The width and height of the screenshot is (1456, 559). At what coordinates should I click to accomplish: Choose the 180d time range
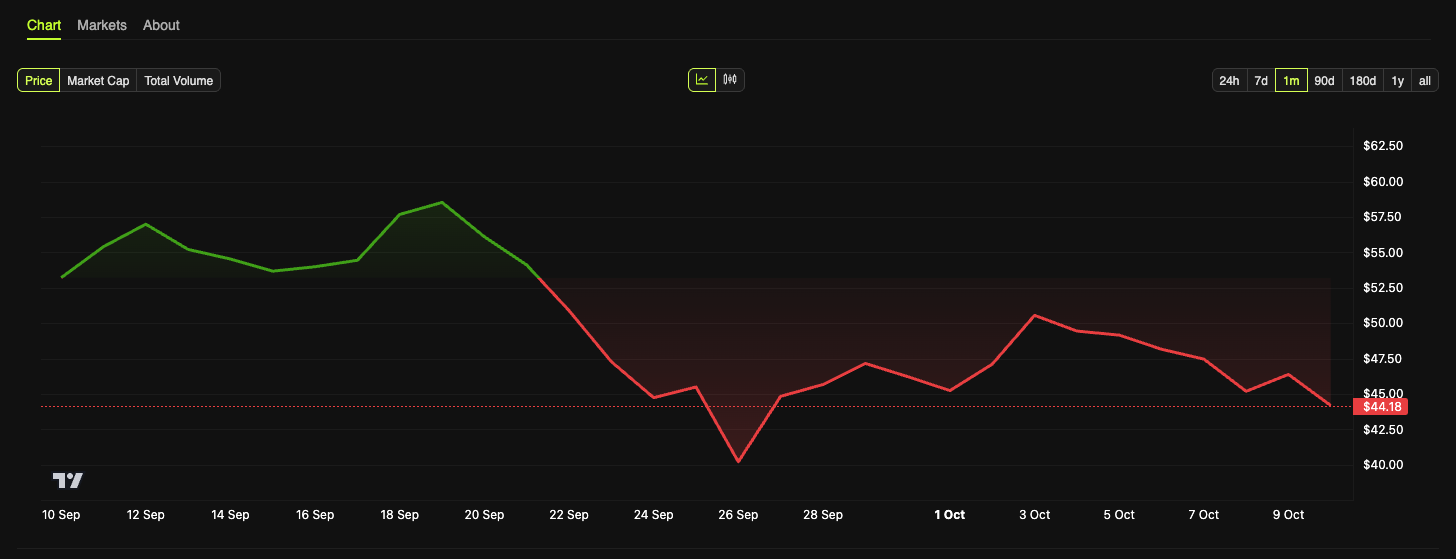coord(1362,81)
